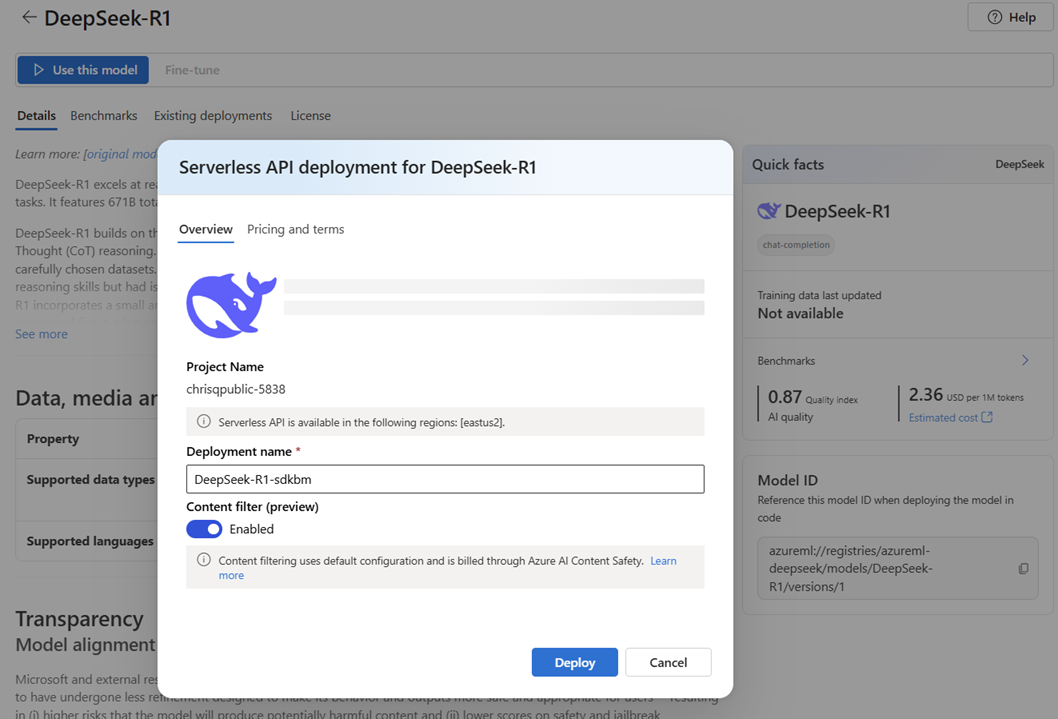Click the Deploy button
This screenshot has width=1058, height=719.
click(x=574, y=662)
